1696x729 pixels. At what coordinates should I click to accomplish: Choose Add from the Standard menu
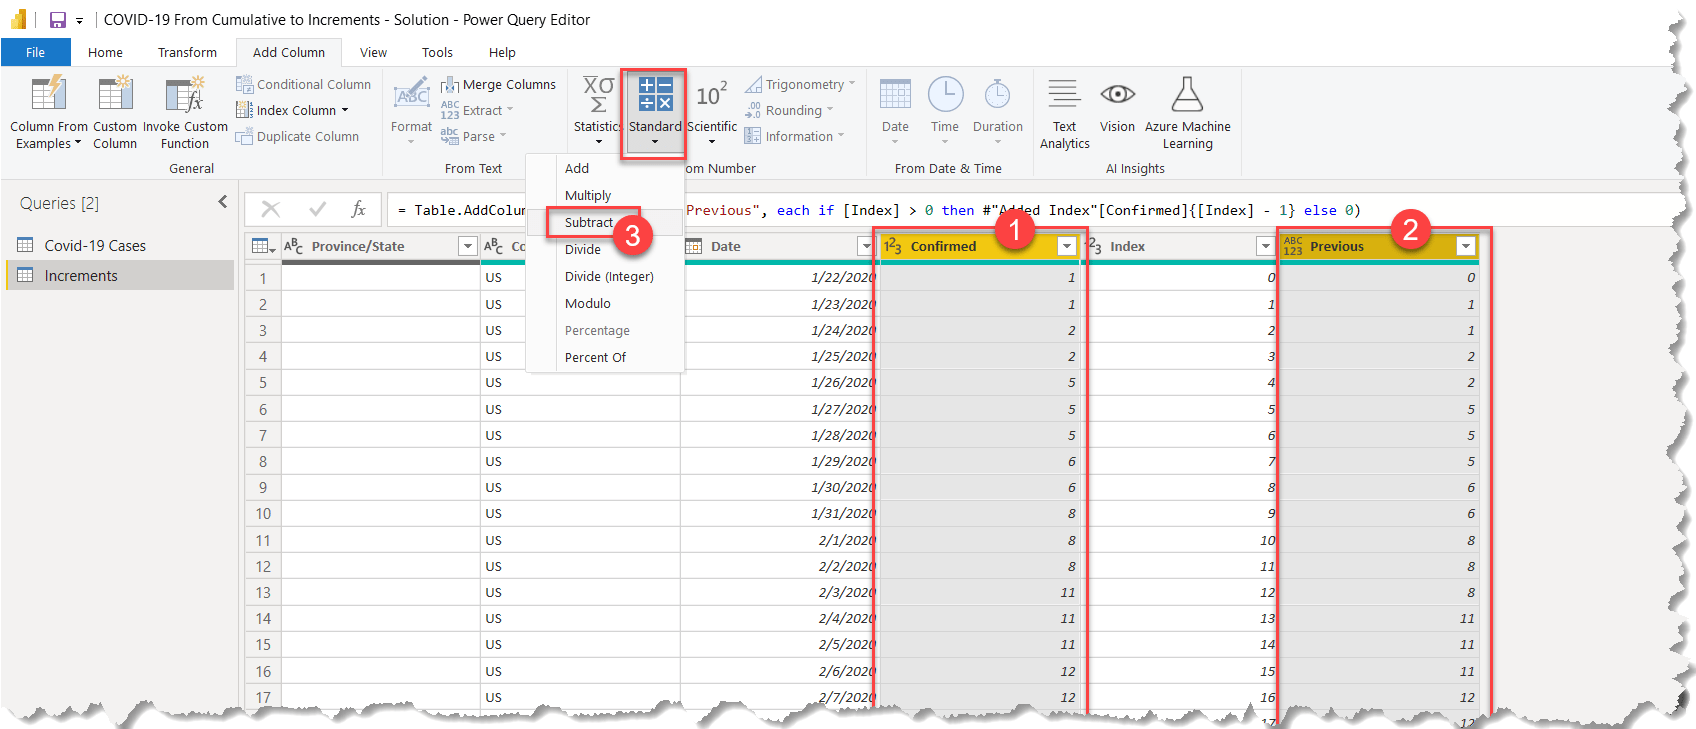pyautogui.click(x=605, y=169)
